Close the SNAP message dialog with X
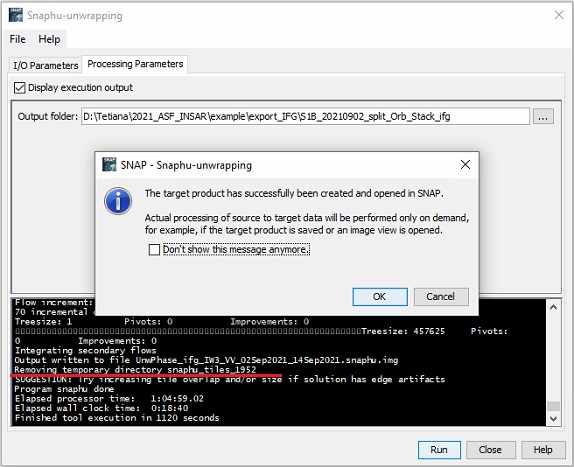Screen dimensions: 574x467 click(x=465, y=165)
